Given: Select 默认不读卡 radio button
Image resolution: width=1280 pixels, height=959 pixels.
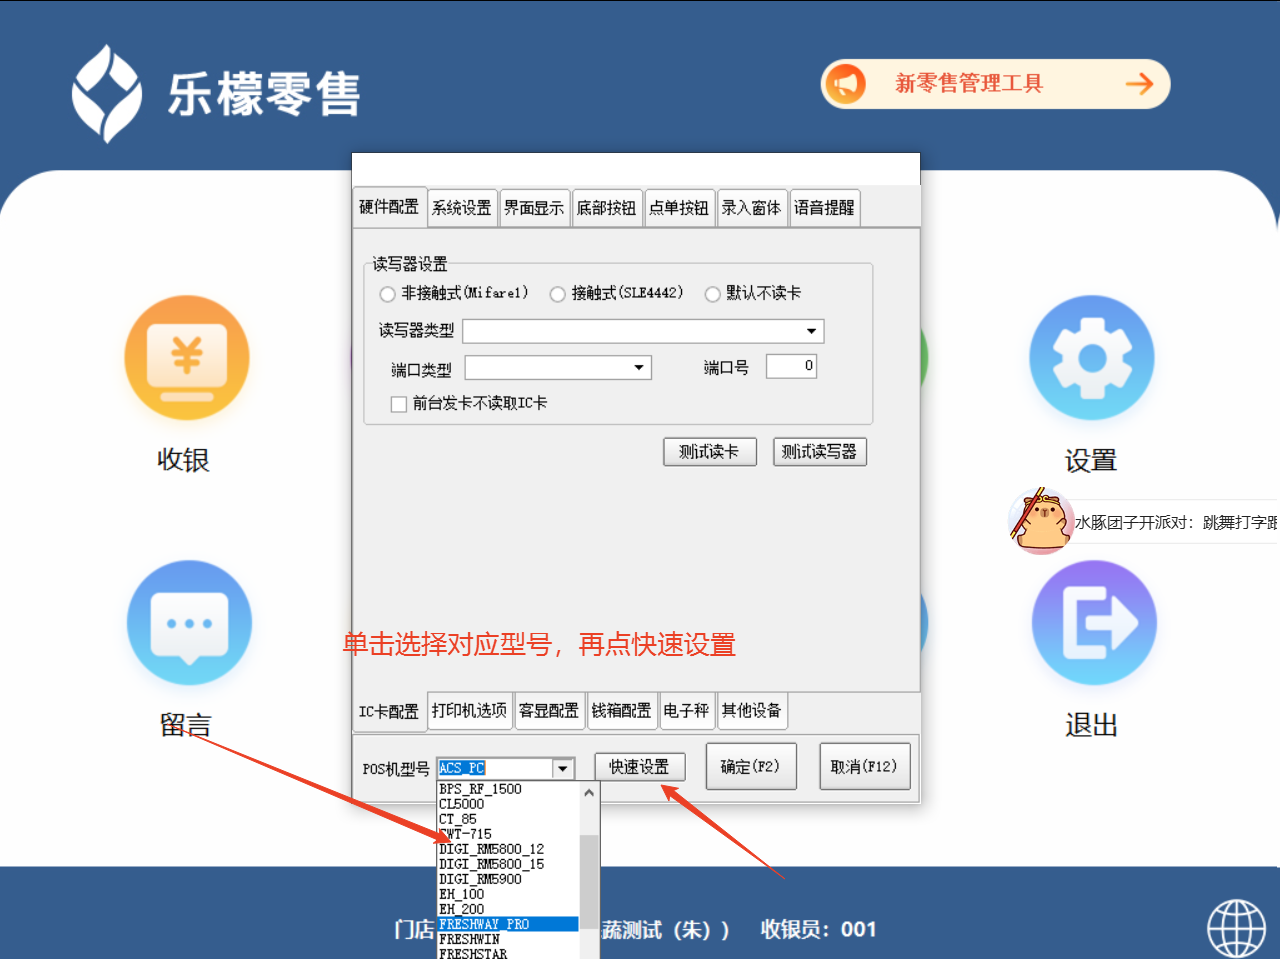Looking at the screenshot, I should pos(712,294).
